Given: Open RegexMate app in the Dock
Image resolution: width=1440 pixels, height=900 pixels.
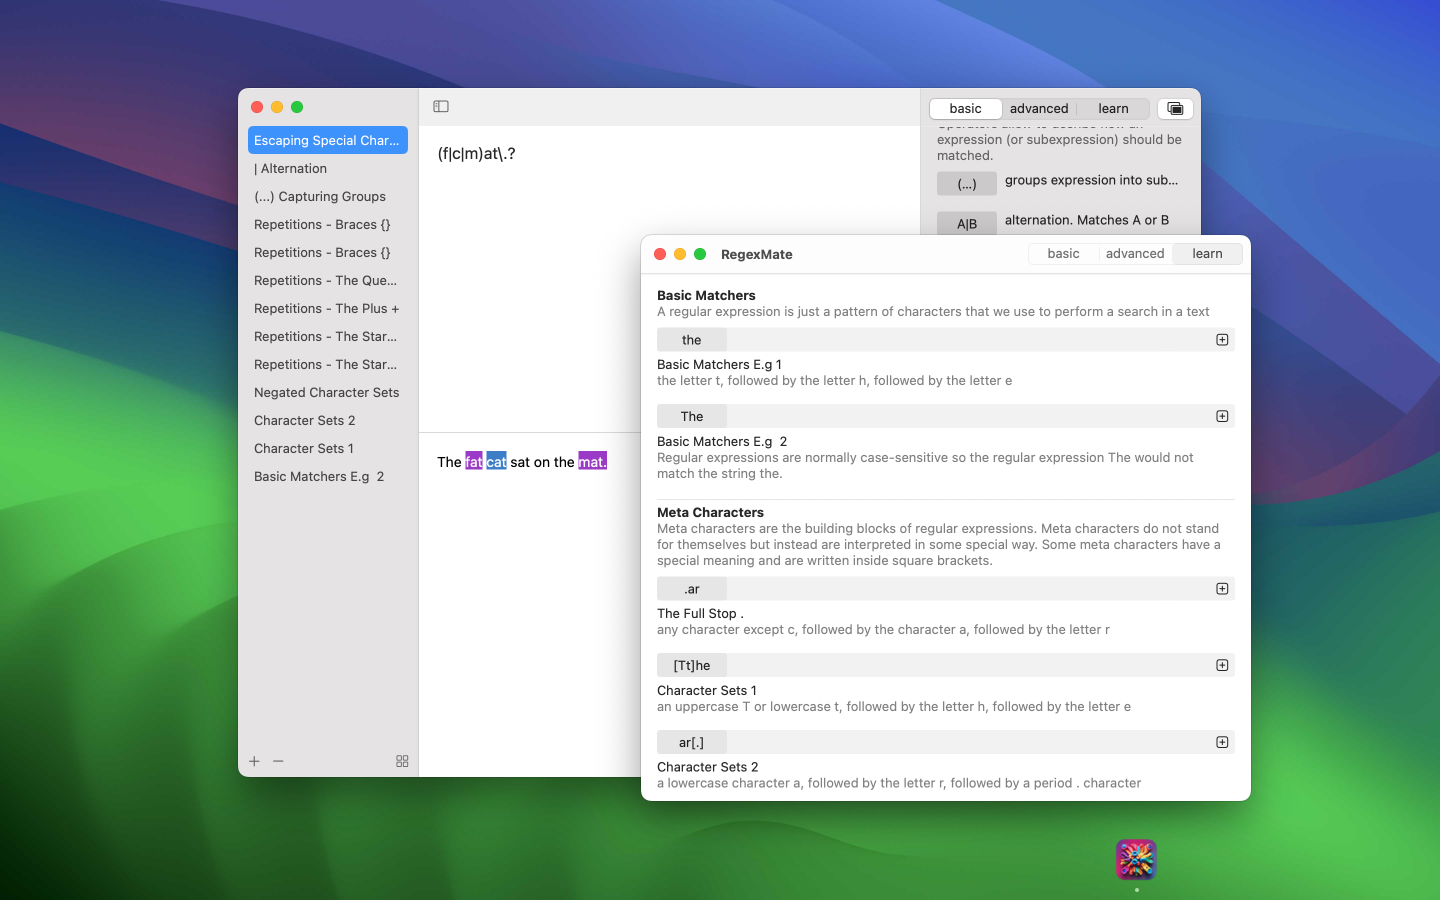Looking at the screenshot, I should tap(1136, 859).
